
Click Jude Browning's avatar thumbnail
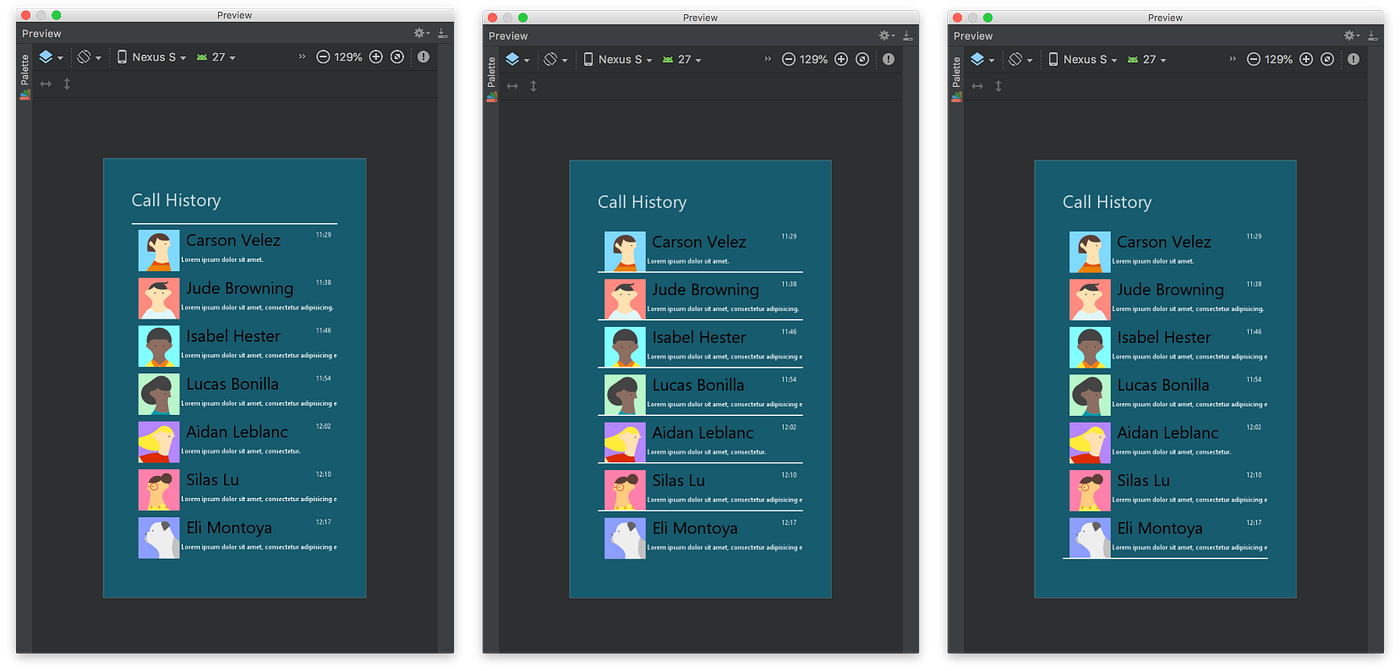[159, 298]
